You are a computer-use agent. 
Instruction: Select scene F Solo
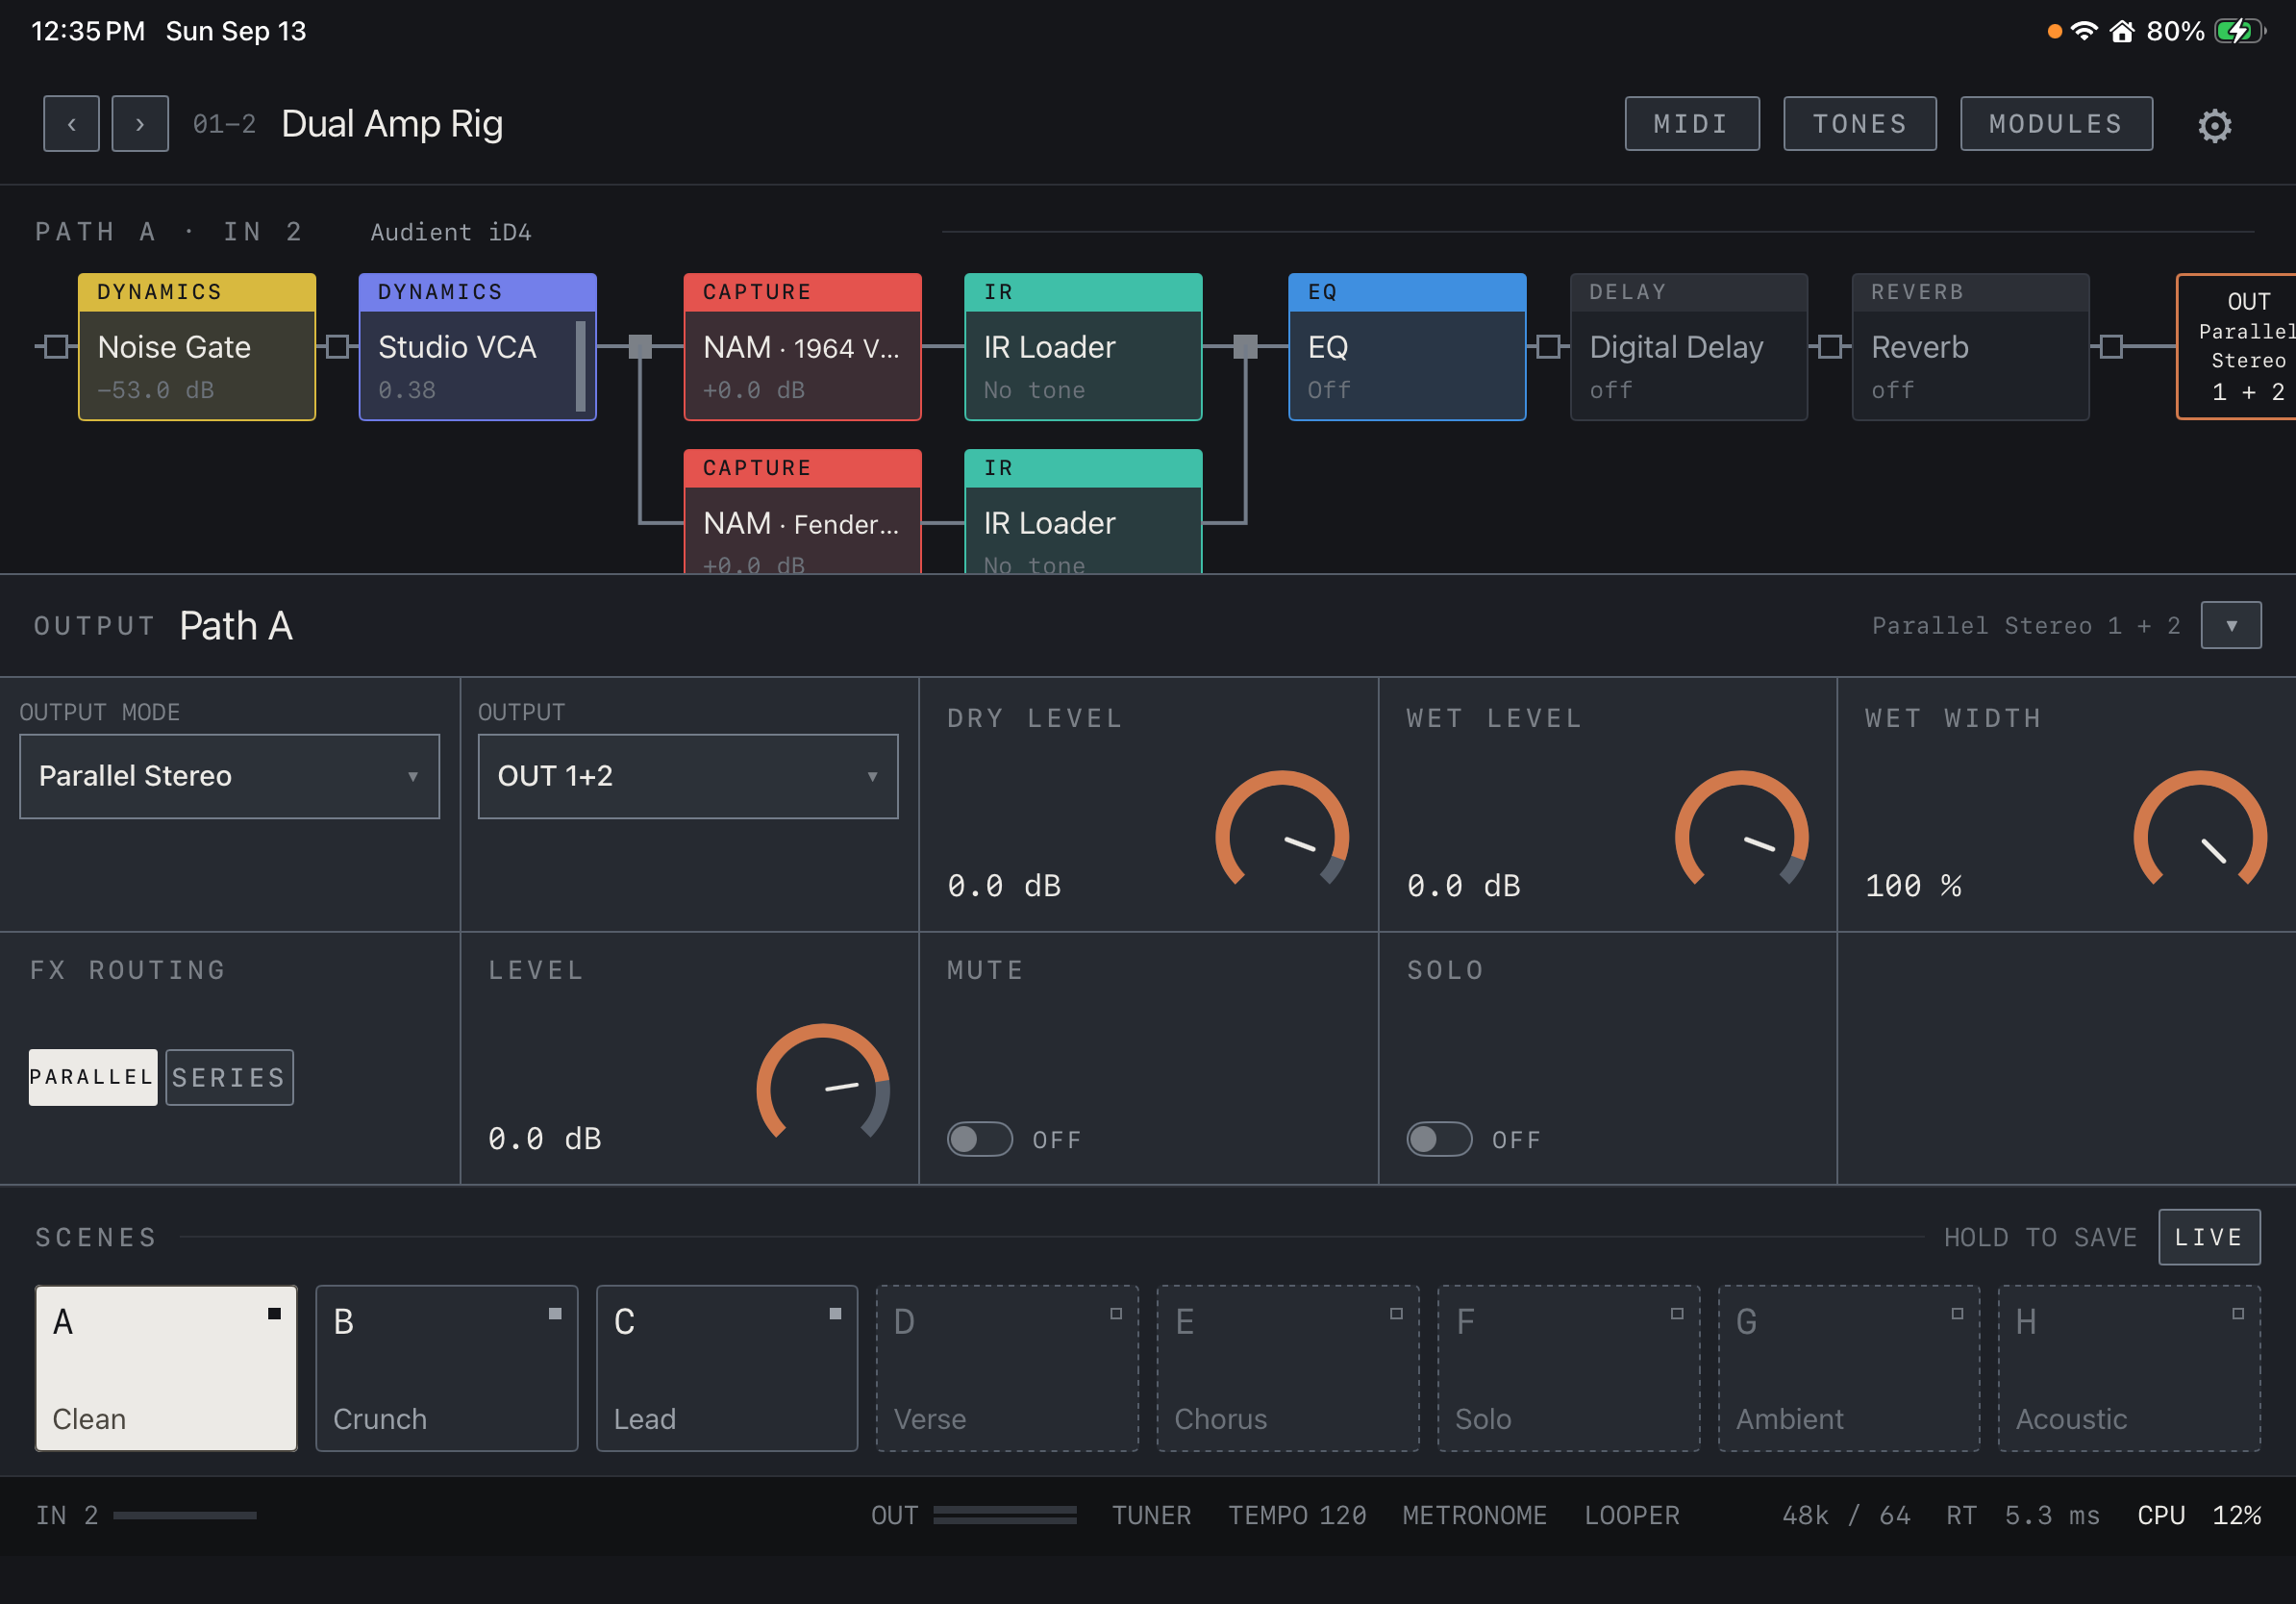pos(1569,1368)
